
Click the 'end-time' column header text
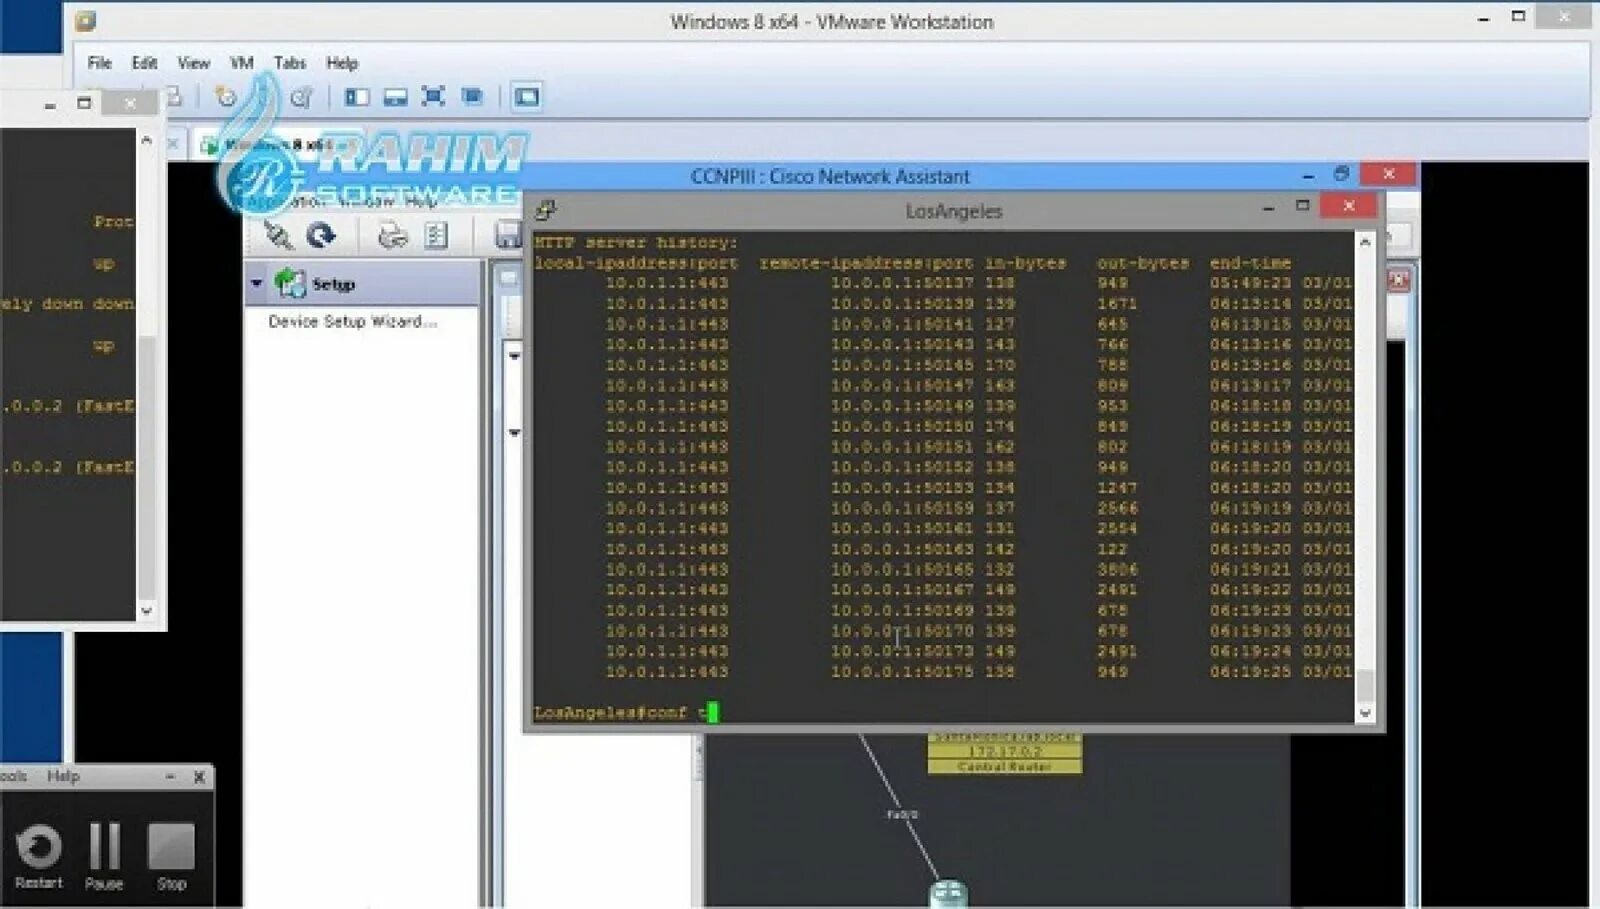click(x=1250, y=263)
